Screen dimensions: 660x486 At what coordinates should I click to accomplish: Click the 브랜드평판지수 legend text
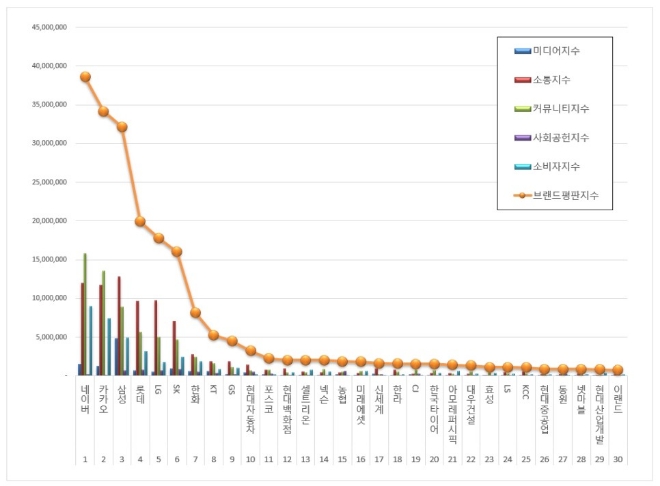click(x=567, y=195)
